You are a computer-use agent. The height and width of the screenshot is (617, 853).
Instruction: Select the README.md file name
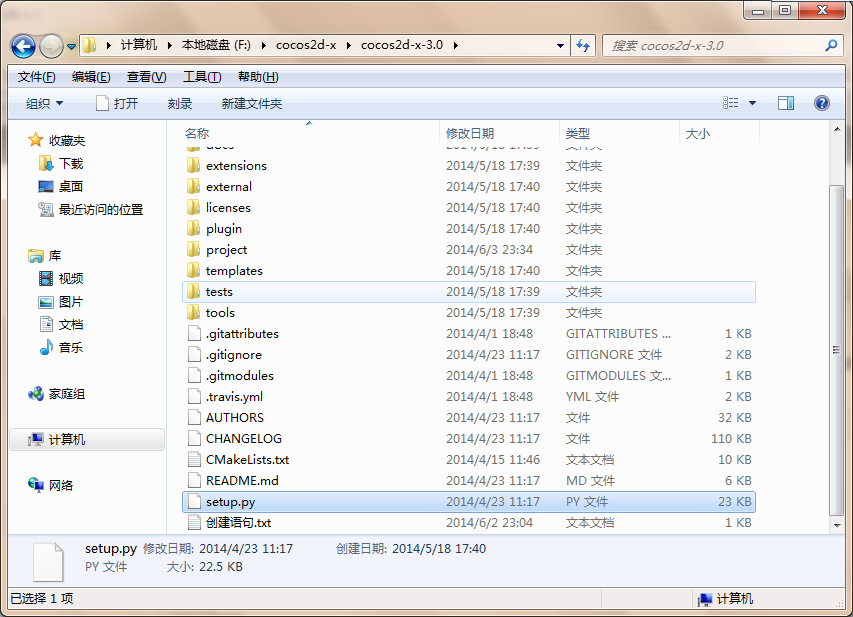[x=242, y=481]
